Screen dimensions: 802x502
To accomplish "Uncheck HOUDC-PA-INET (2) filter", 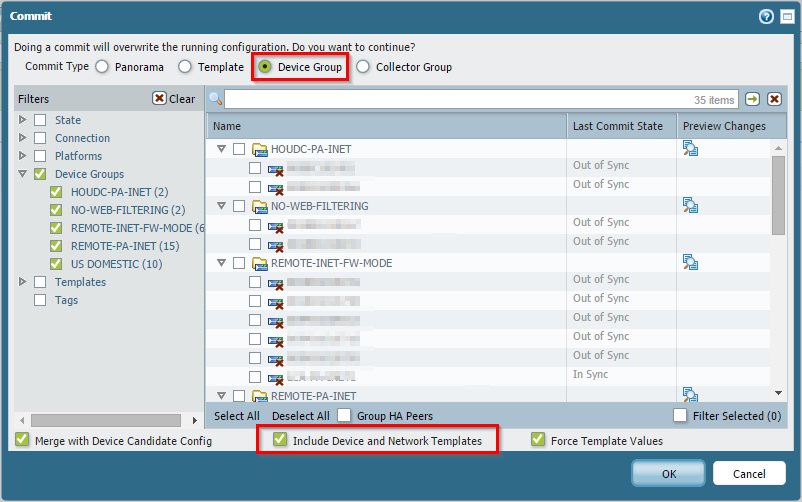I will pyautogui.click(x=56, y=192).
